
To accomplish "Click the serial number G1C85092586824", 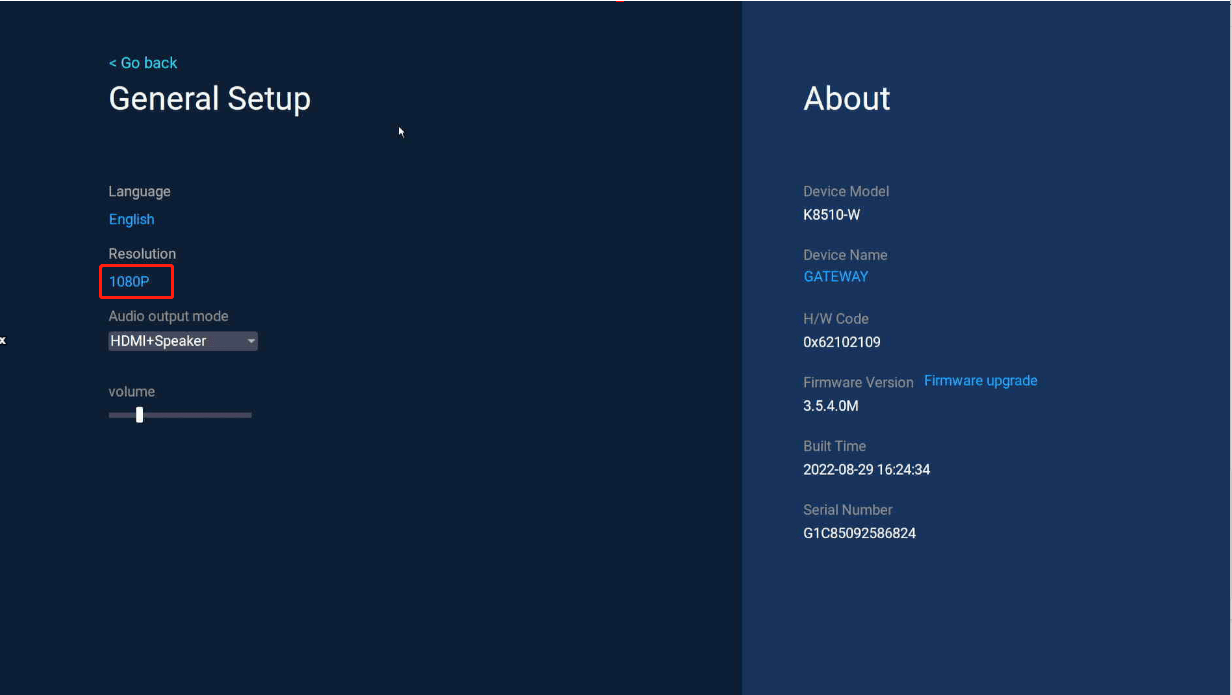I will 859,533.
